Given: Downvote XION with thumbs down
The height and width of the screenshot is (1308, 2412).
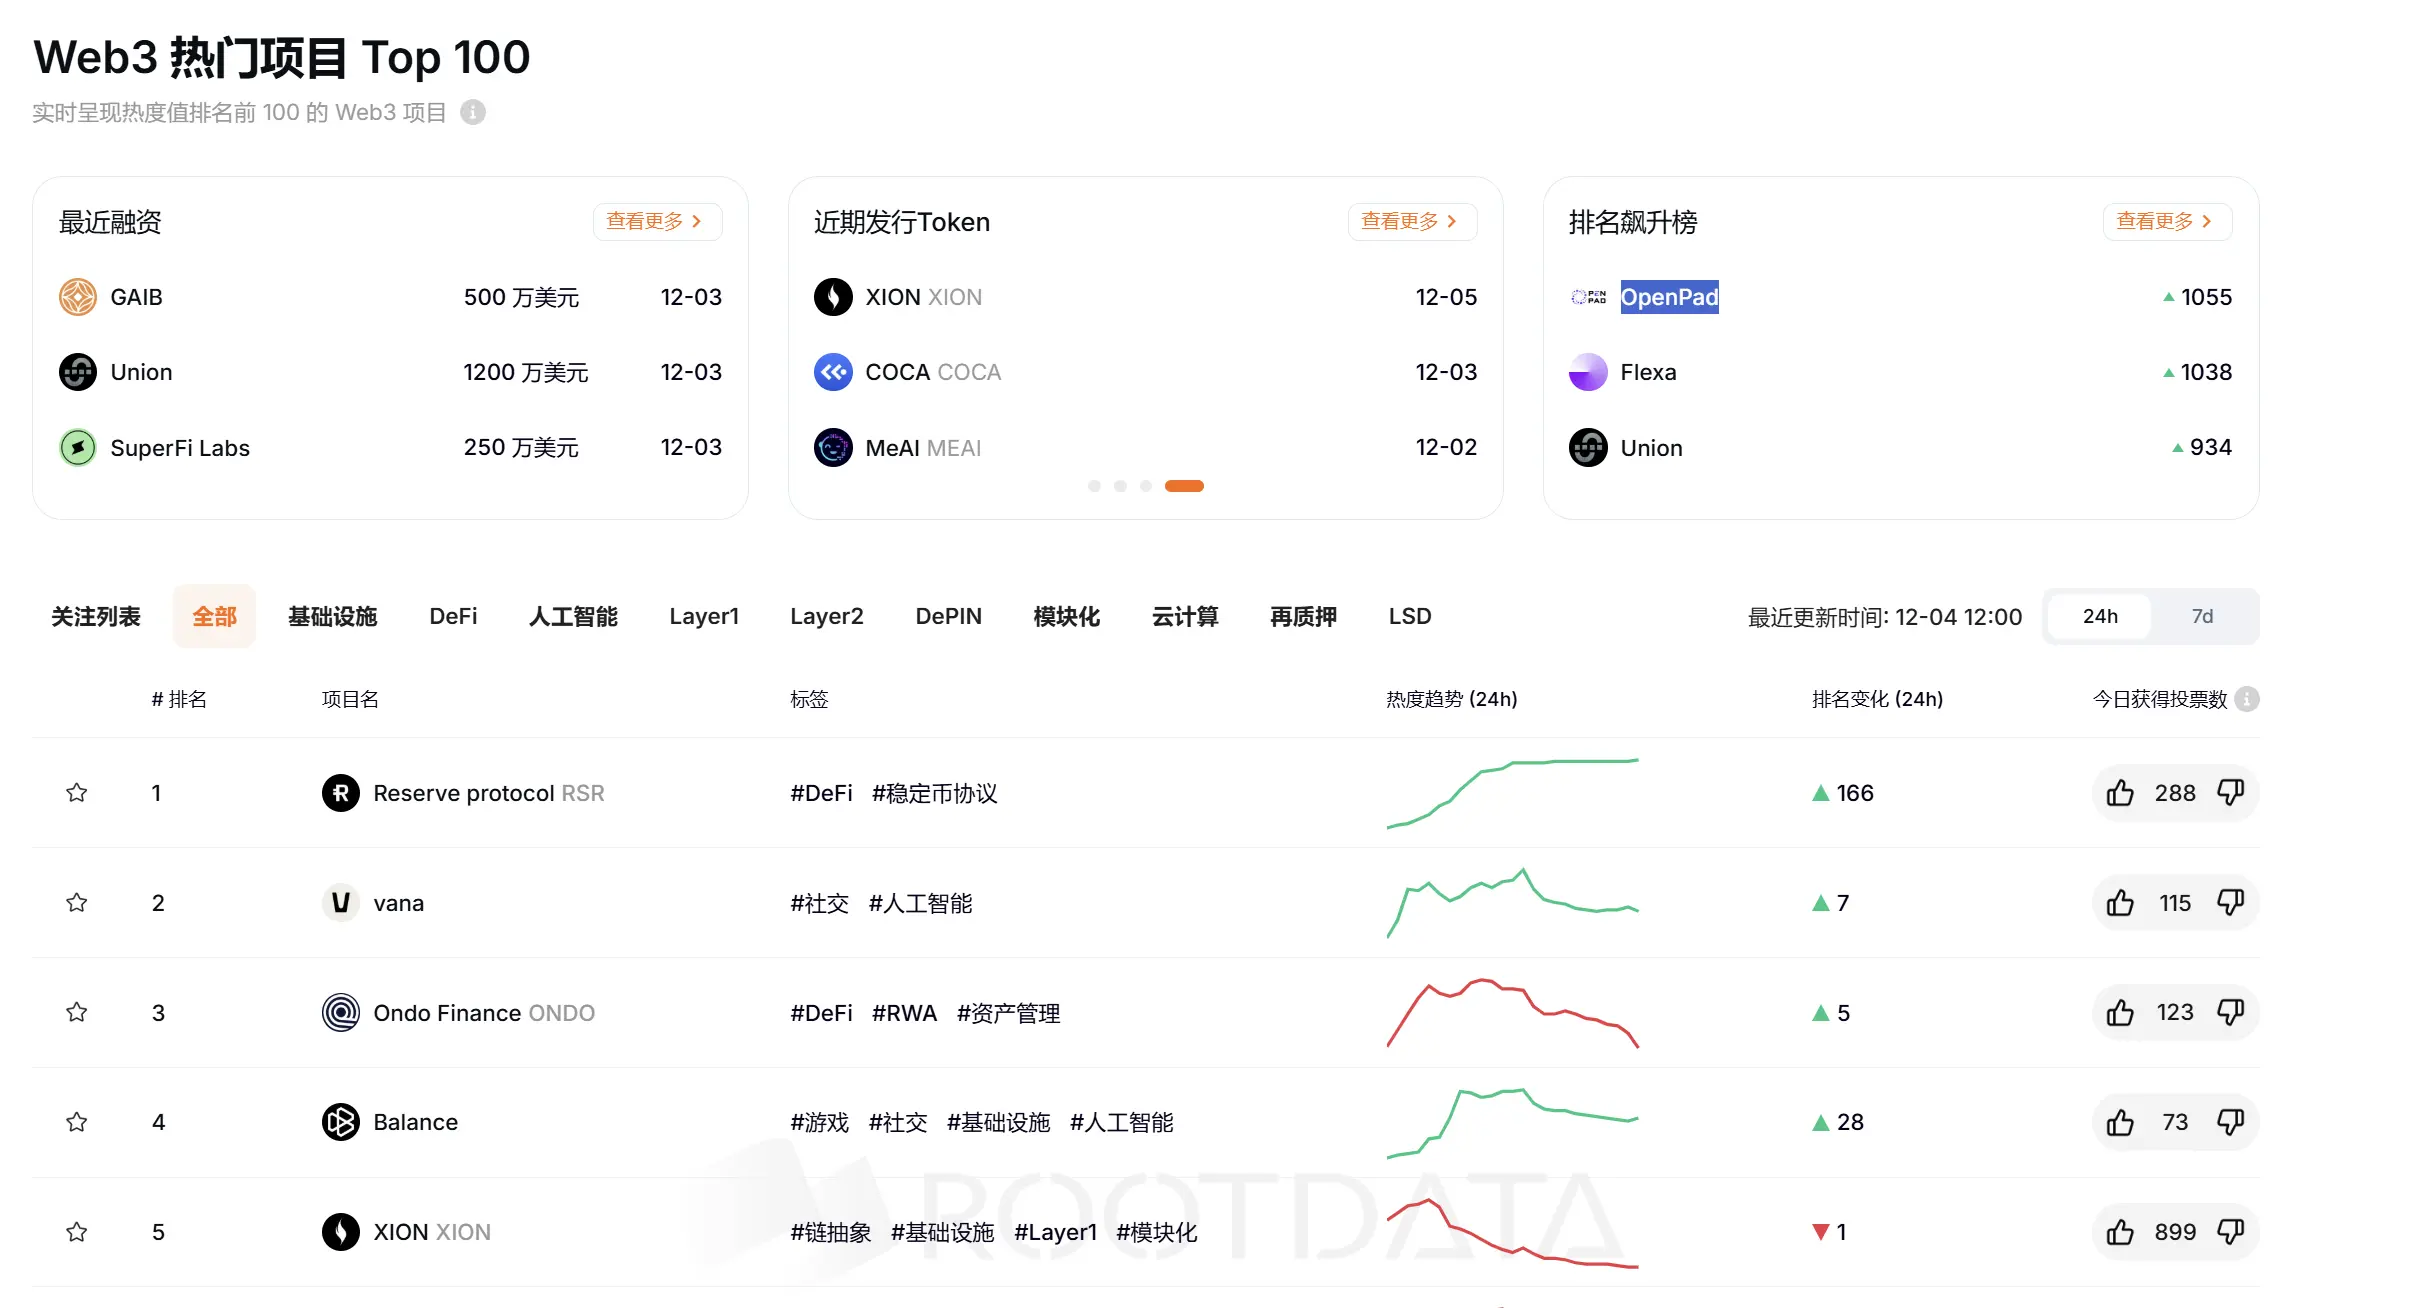Looking at the screenshot, I should coord(2233,1232).
